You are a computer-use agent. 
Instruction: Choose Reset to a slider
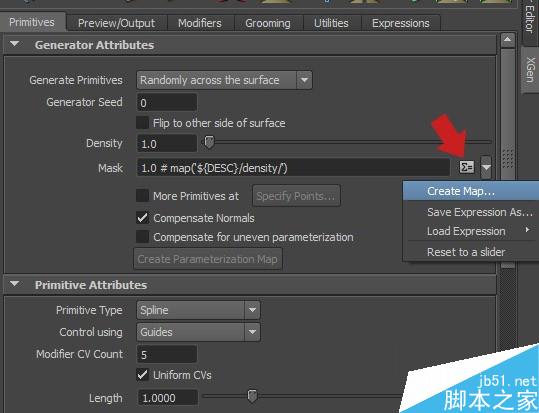tap(471, 252)
